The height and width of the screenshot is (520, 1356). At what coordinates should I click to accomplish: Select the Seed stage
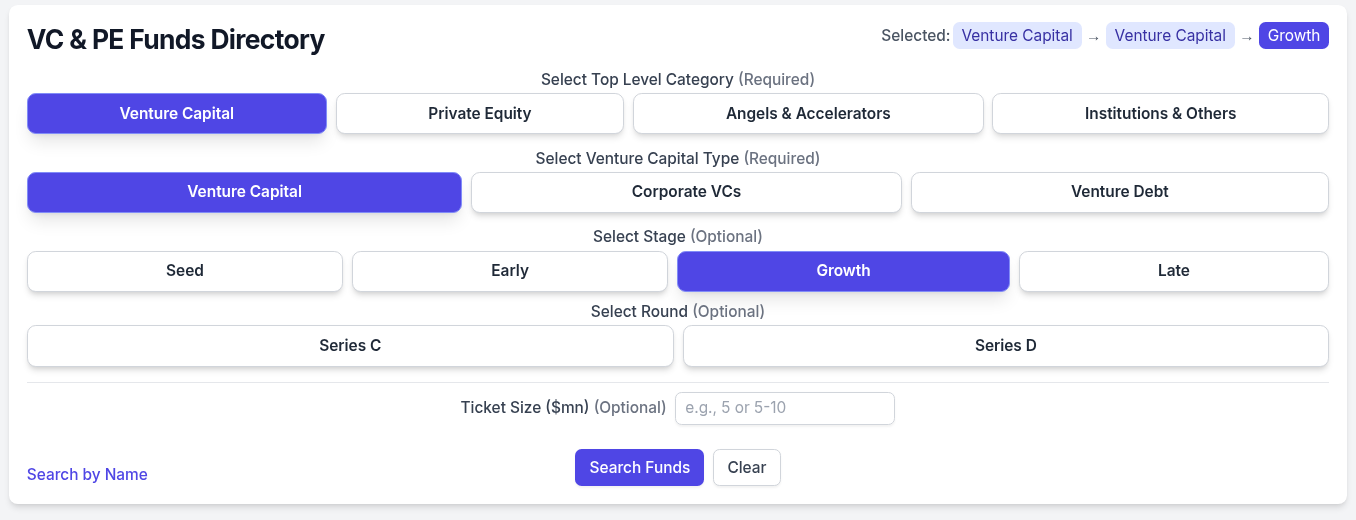[x=185, y=271]
